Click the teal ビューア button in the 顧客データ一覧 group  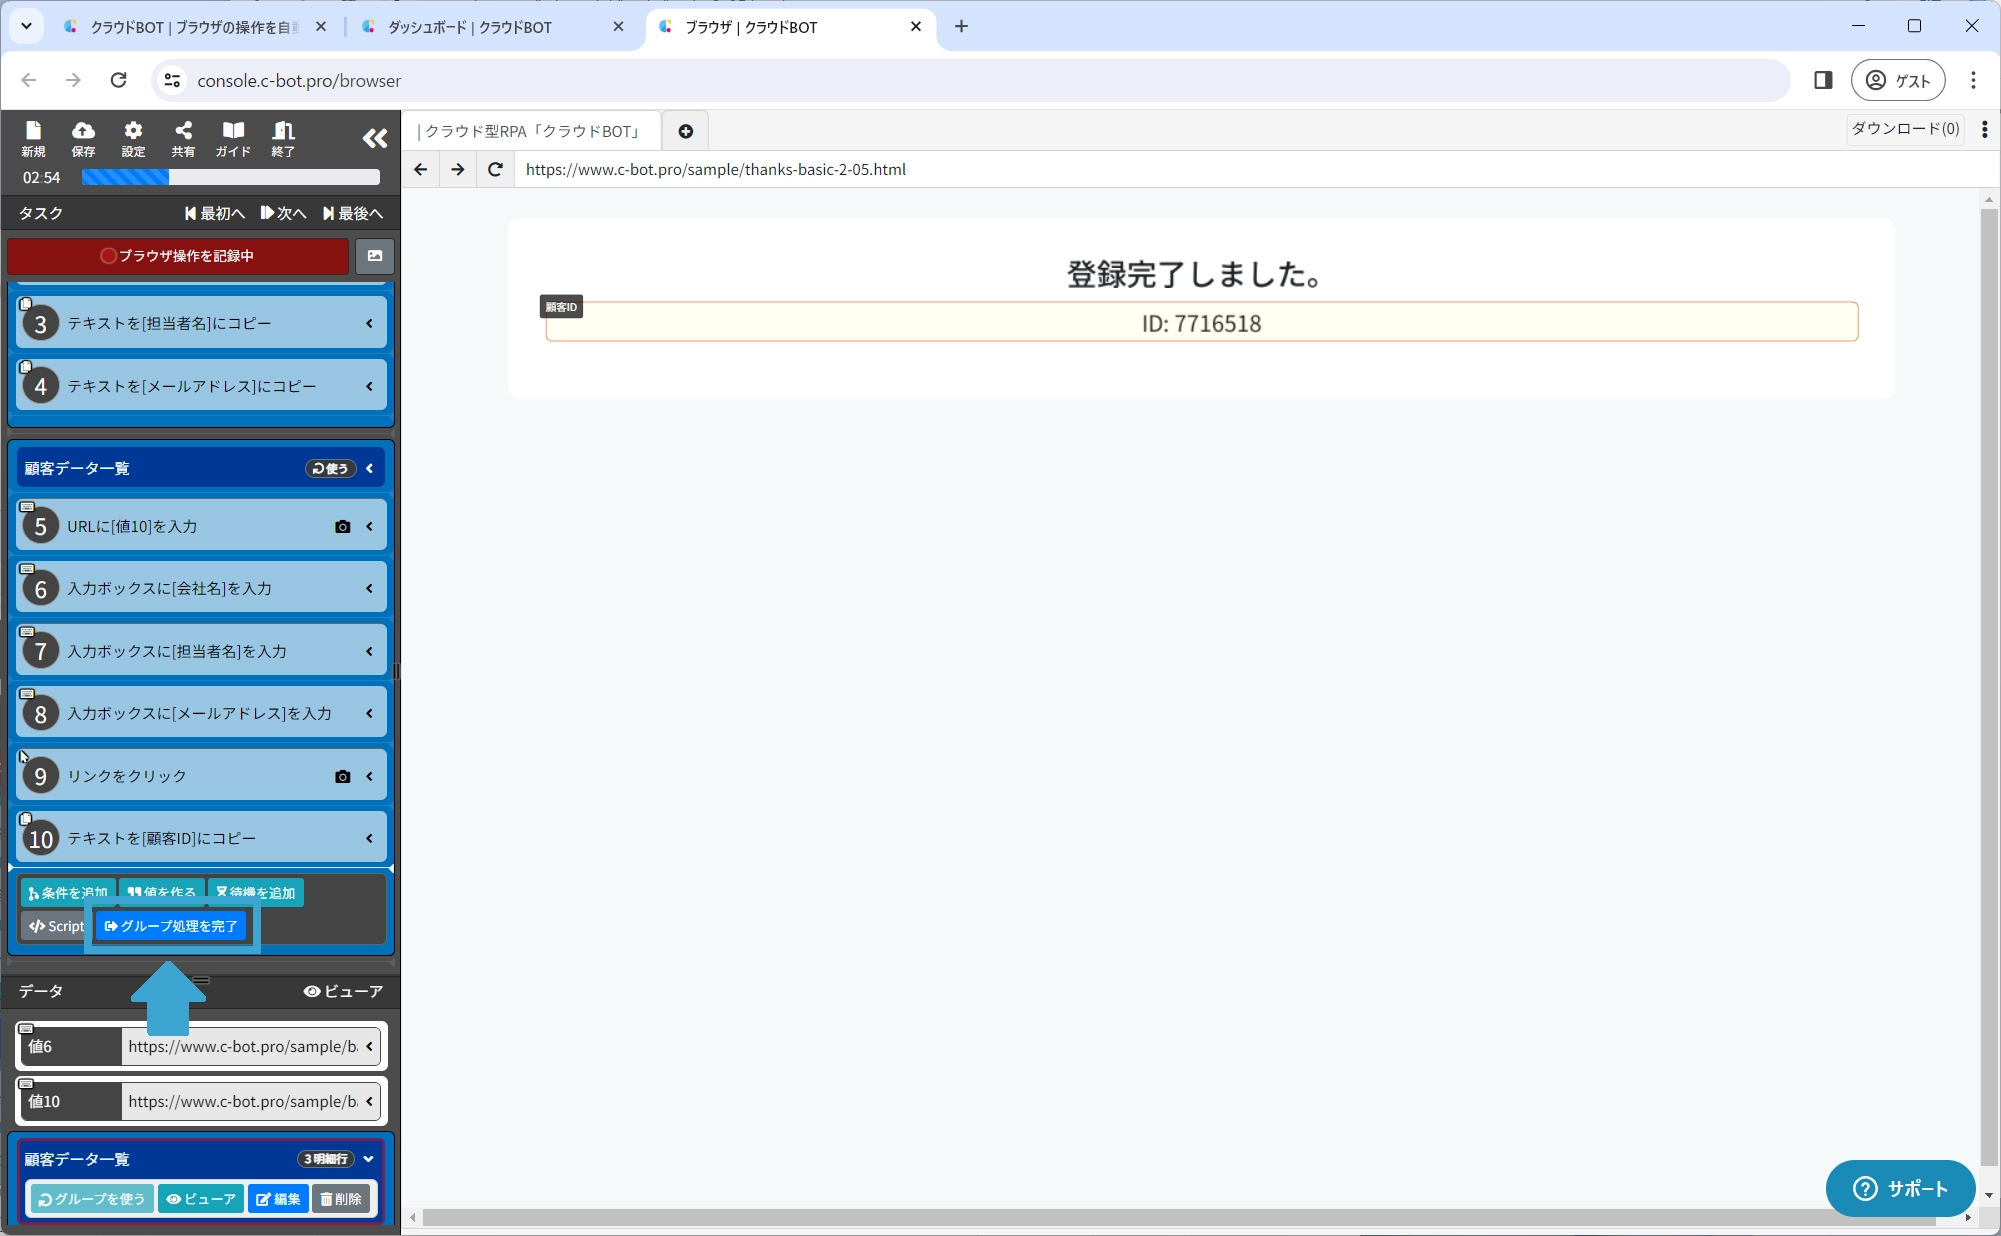click(x=201, y=1199)
